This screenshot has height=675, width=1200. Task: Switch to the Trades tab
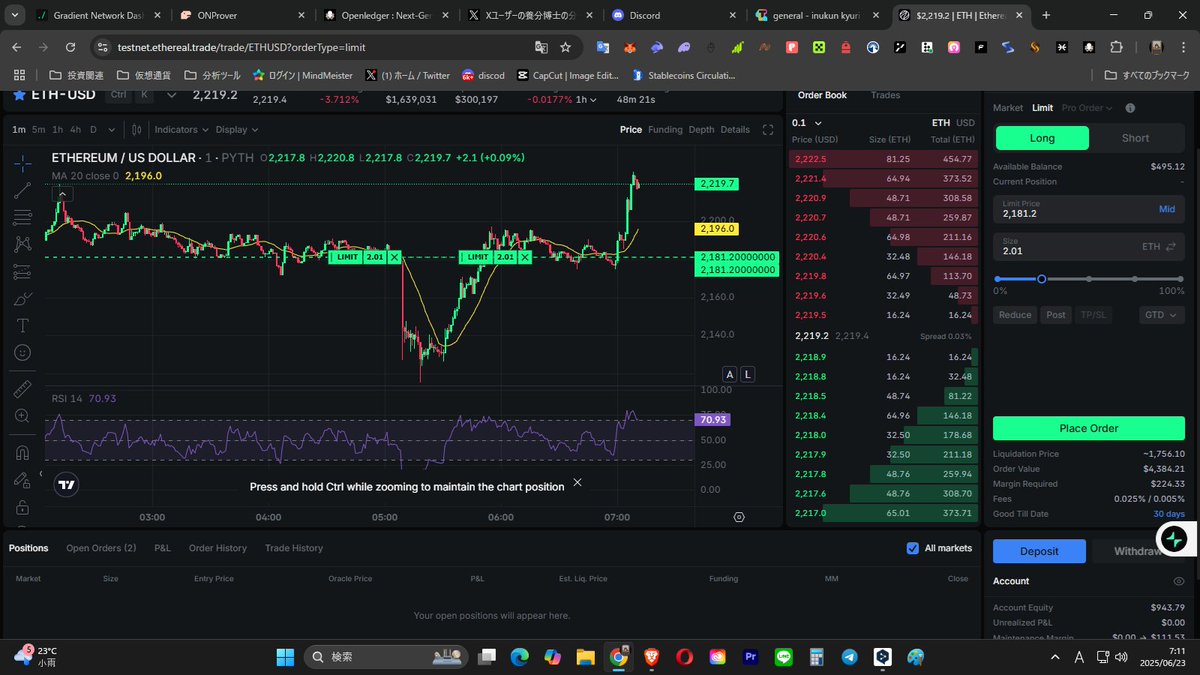click(x=885, y=95)
